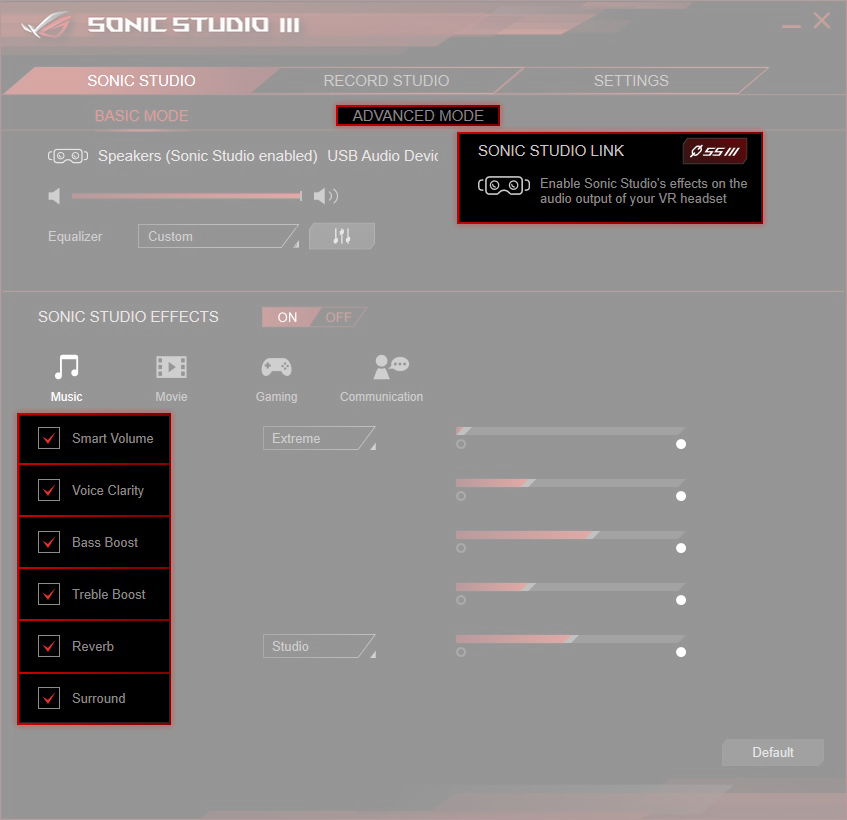
Task: Click the Sonic Studio Link SSIII badge
Action: (x=714, y=151)
